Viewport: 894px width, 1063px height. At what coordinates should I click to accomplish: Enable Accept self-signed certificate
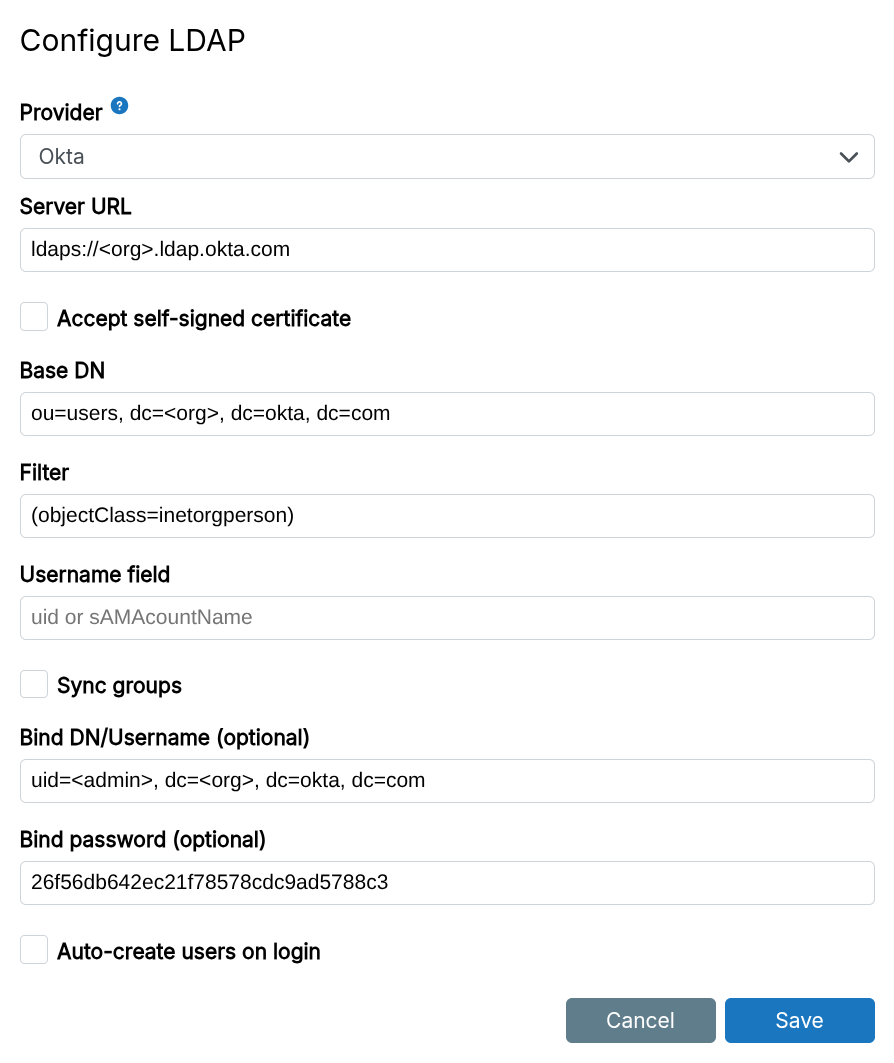click(x=34, y=316)
